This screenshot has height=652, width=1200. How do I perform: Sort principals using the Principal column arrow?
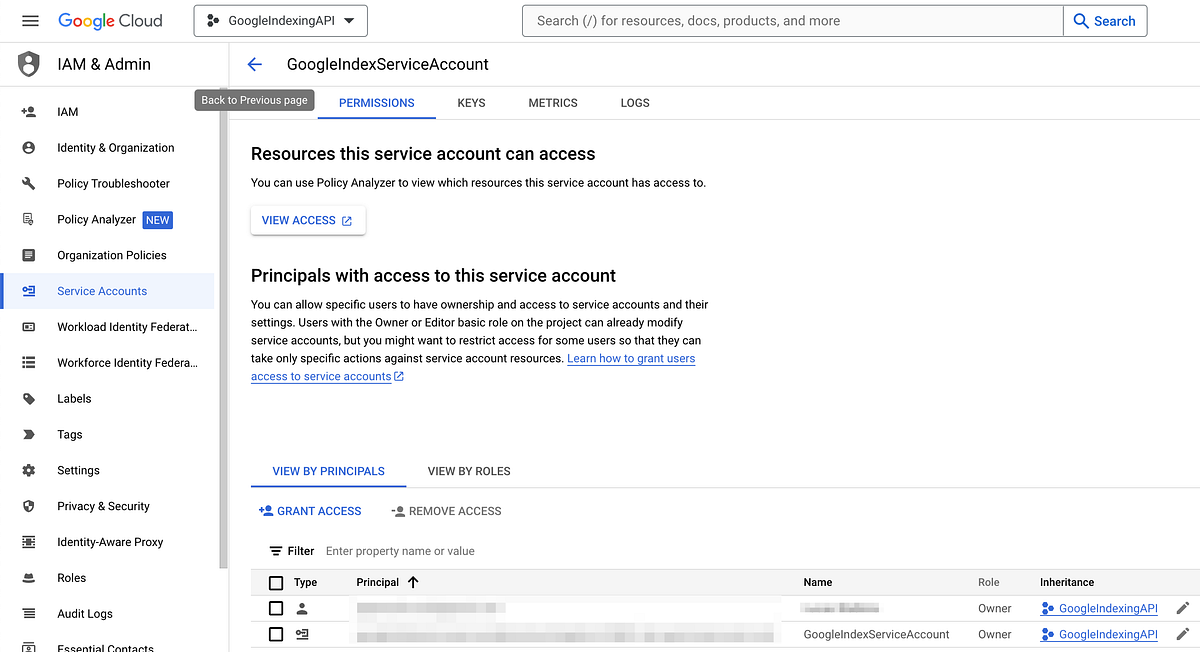pyautogui.click(x=411, y=582)
